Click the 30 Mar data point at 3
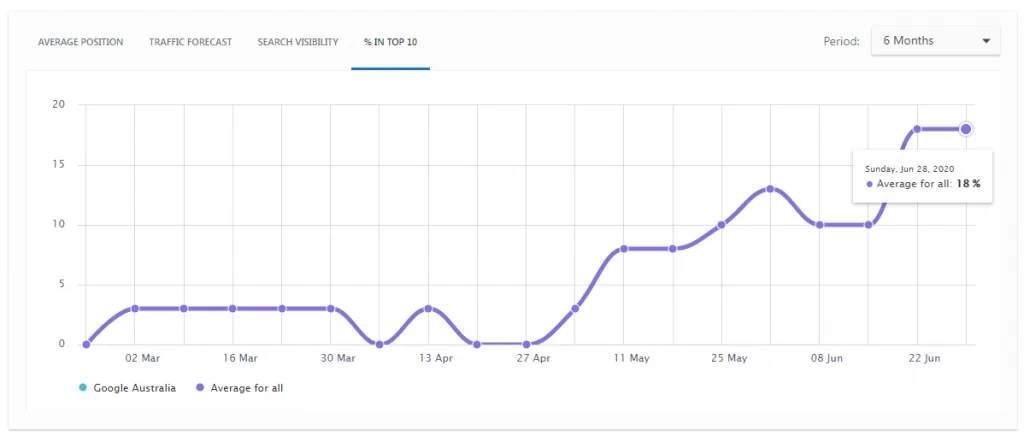This screenshot has width=1024, height=436. pyautogui.click(x=330, y=308)
